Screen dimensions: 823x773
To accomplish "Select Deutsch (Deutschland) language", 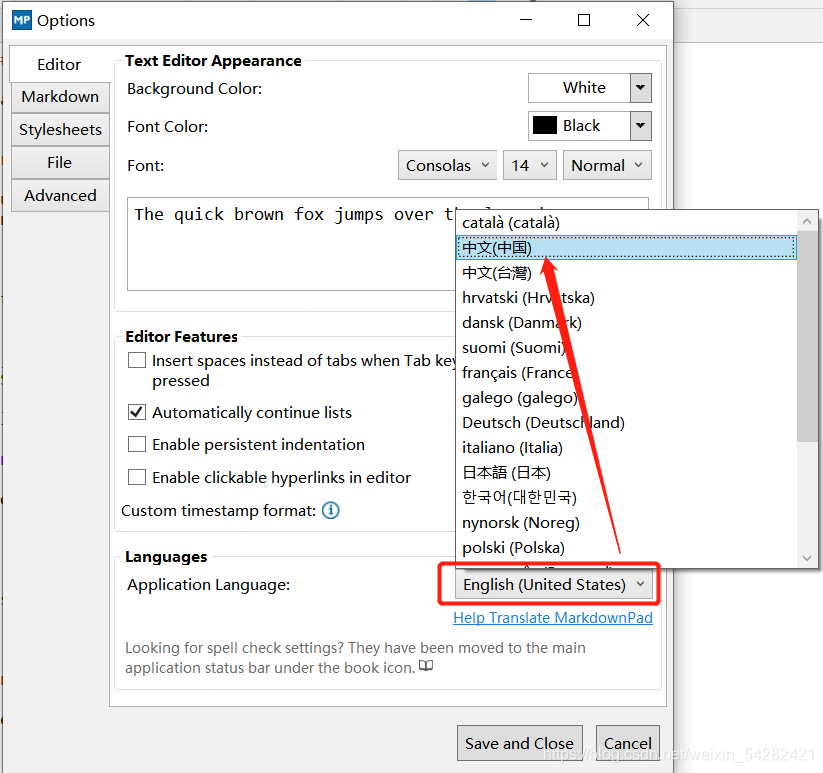I will click(x=626, y=422).
